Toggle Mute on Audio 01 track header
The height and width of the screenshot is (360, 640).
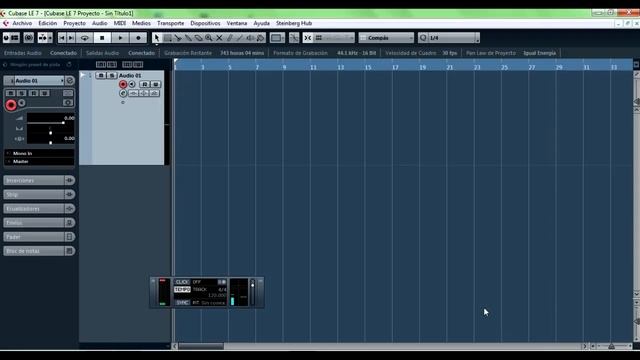coord(101,76)
